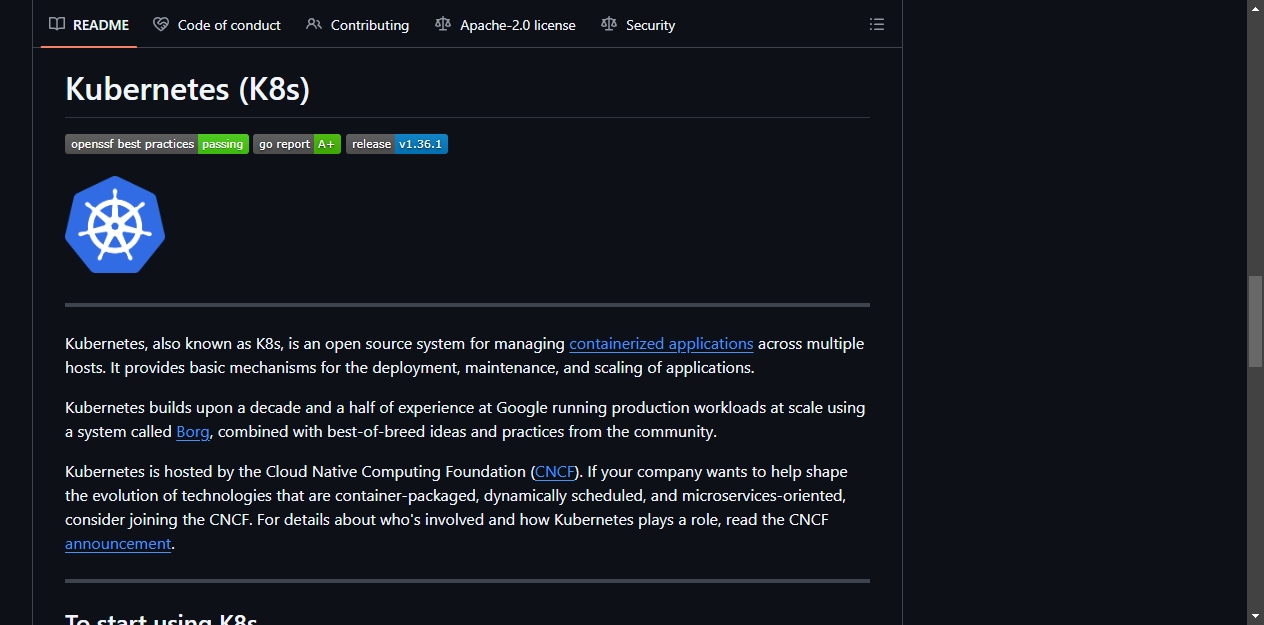Click the vertical scrollbar thumb
This screenshot has width=1264, height=625.
[1255, 321]
